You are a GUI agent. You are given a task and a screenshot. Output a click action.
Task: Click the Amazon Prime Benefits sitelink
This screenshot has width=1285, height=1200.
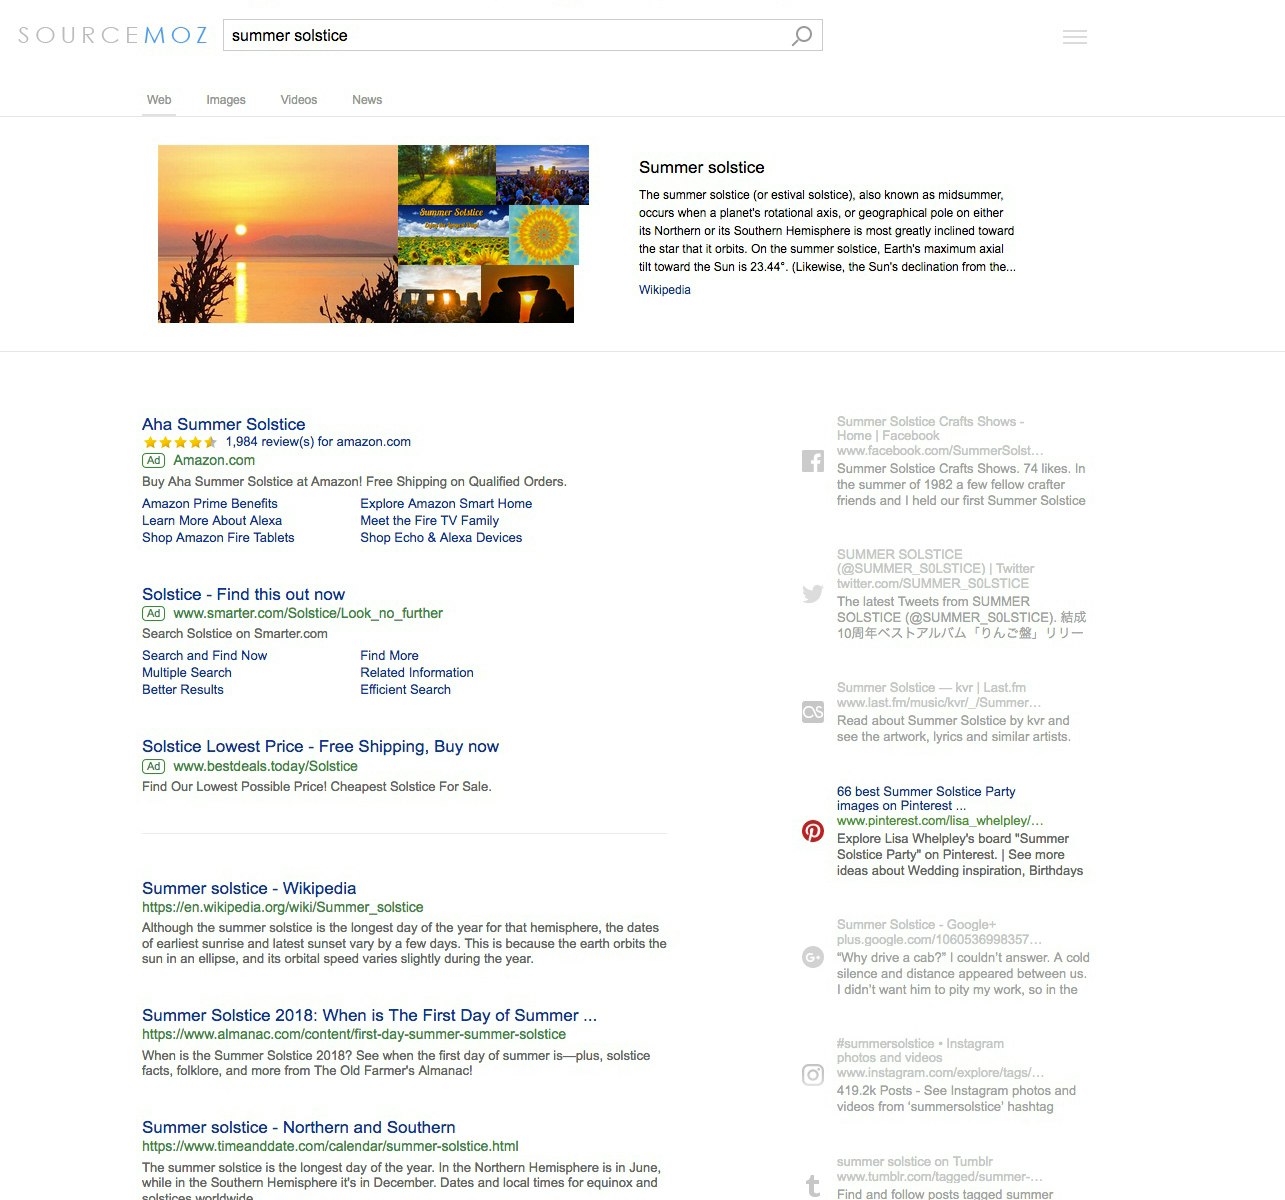[x=210, y=503]
